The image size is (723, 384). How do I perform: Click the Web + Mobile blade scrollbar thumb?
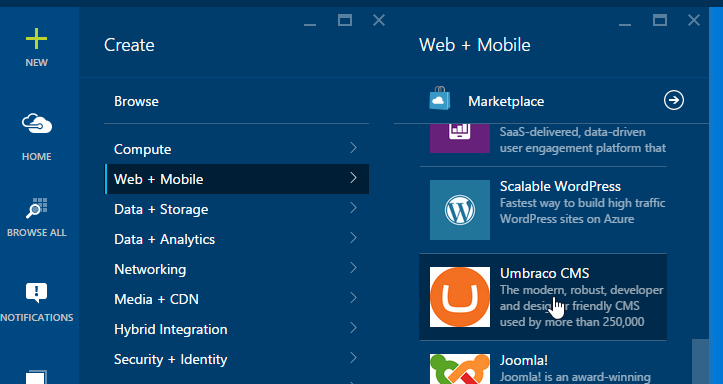tap(700, 362)
